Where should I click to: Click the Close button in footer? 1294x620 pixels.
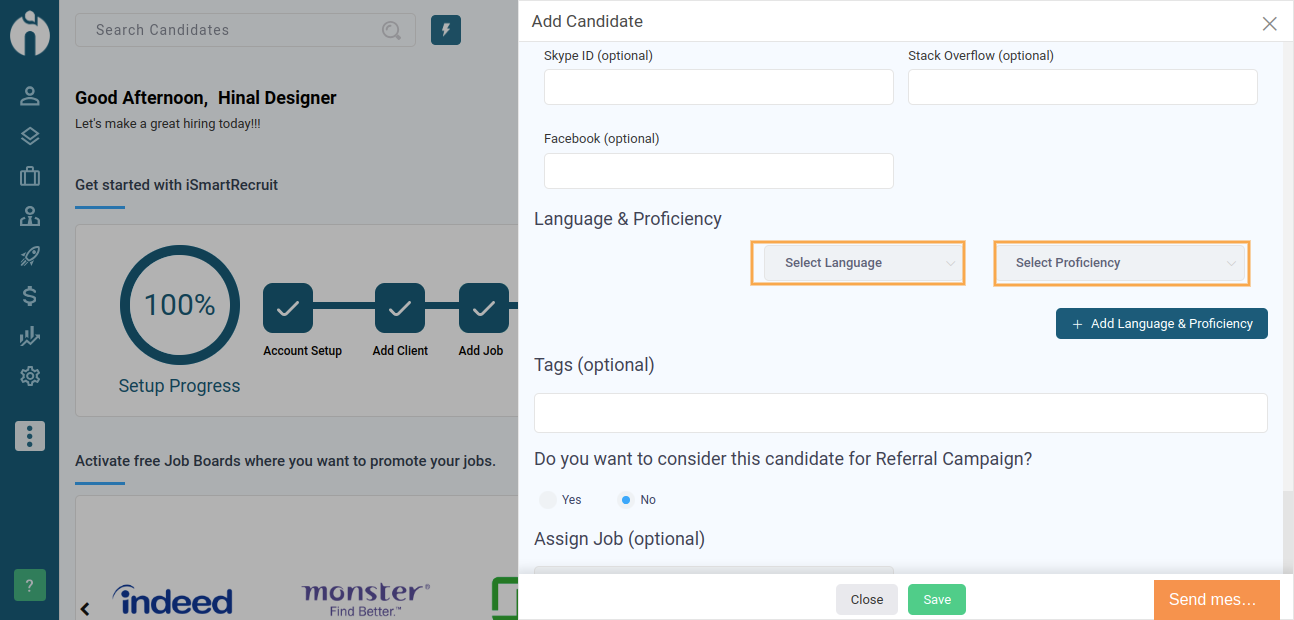(867, 599)
